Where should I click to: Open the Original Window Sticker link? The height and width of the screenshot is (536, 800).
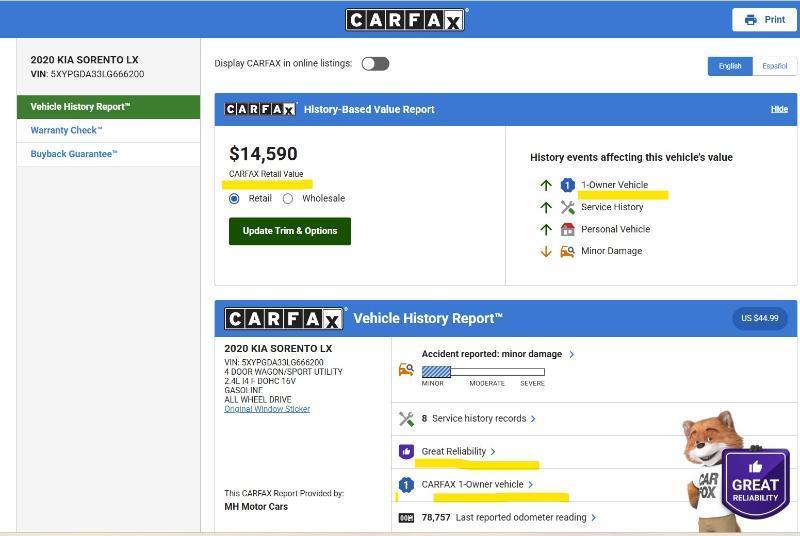pos(267,409)
